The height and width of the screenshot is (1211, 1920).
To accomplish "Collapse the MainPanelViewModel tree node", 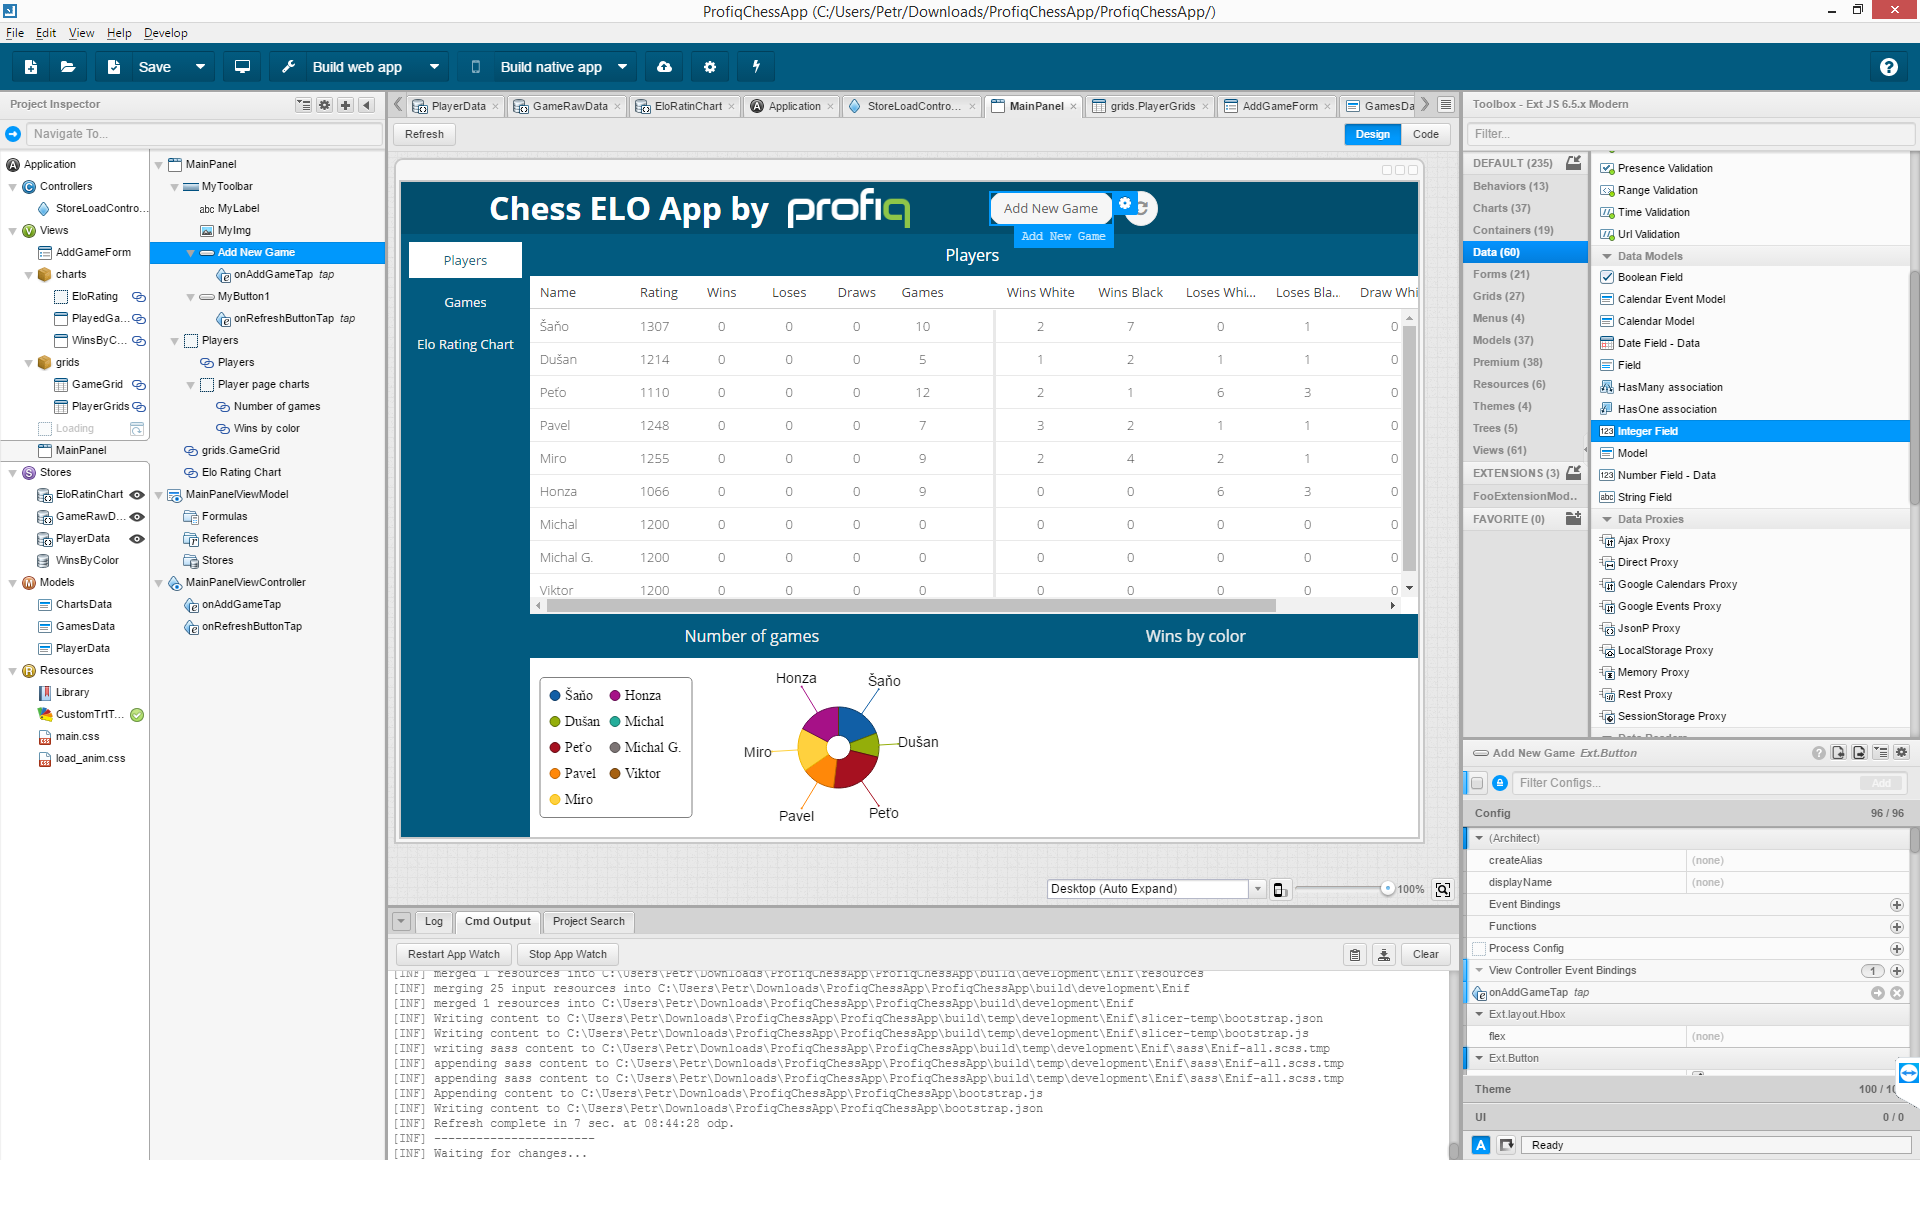I will coord(159,495).
